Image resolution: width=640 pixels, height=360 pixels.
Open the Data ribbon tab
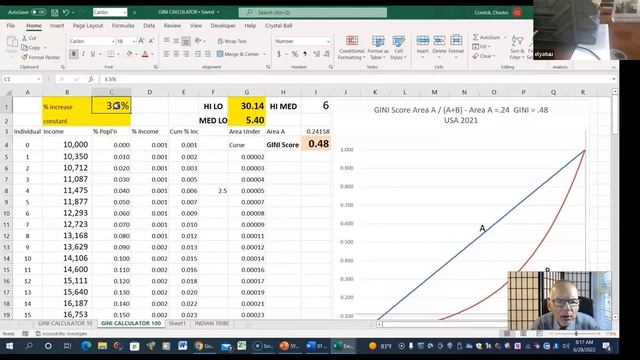[149, 25]
